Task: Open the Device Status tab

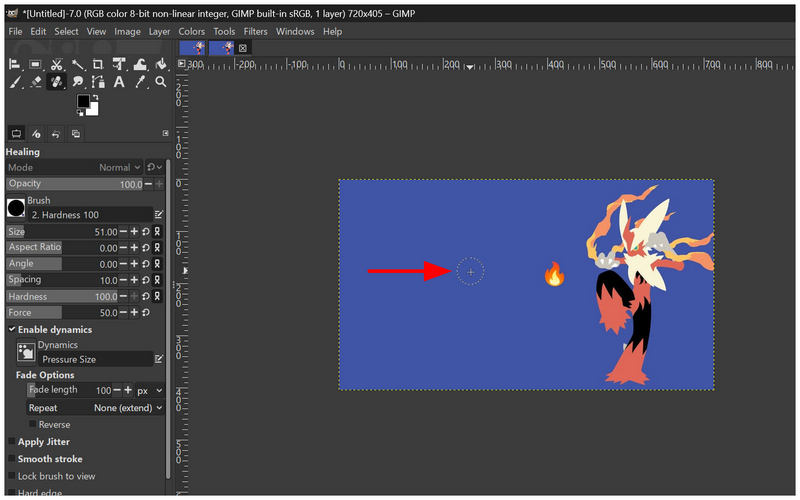Action: pyautogui.click(x=36, y=134)
